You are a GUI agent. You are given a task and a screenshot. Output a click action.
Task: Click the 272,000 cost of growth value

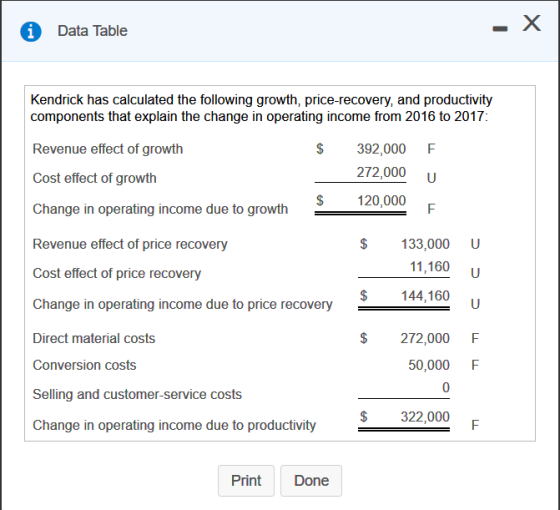tap(381, 172)
